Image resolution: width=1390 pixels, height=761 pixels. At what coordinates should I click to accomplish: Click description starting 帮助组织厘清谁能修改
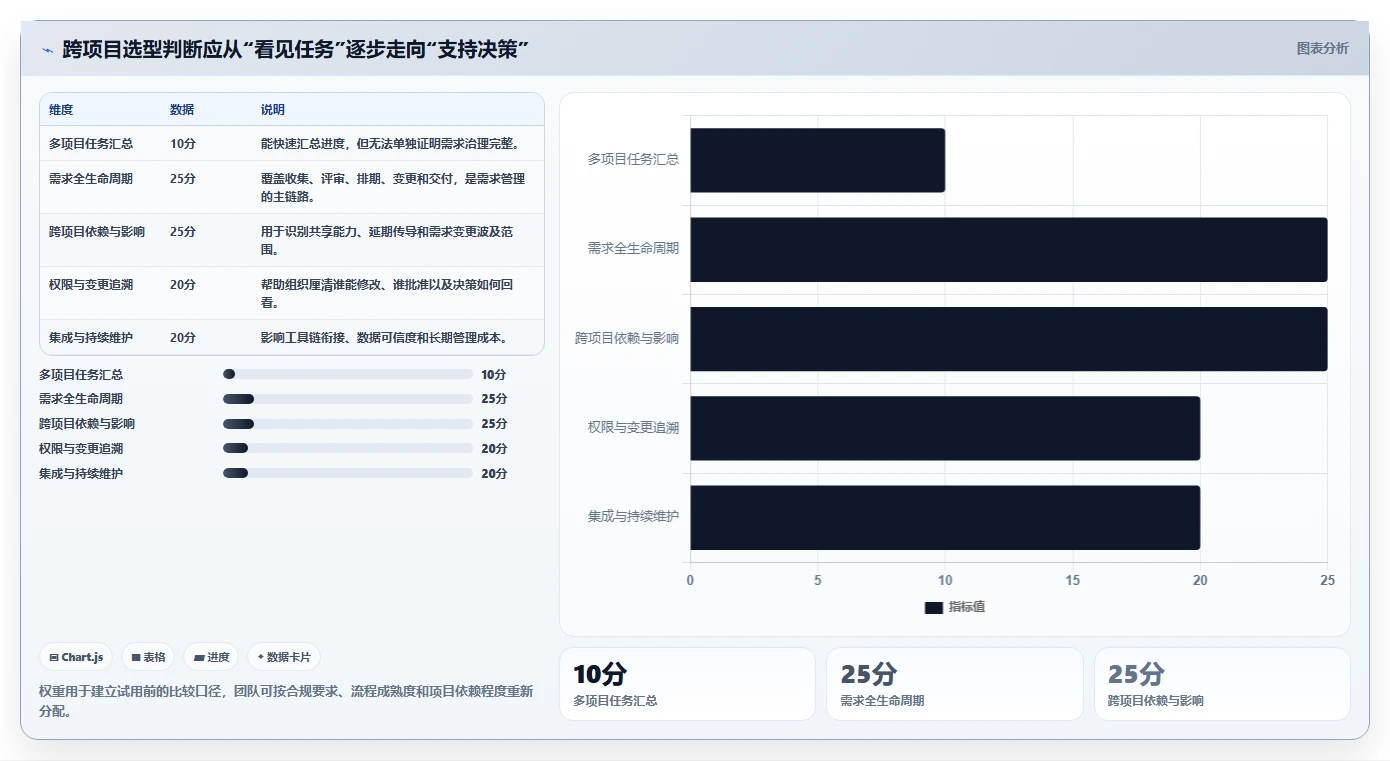[387, 293]
